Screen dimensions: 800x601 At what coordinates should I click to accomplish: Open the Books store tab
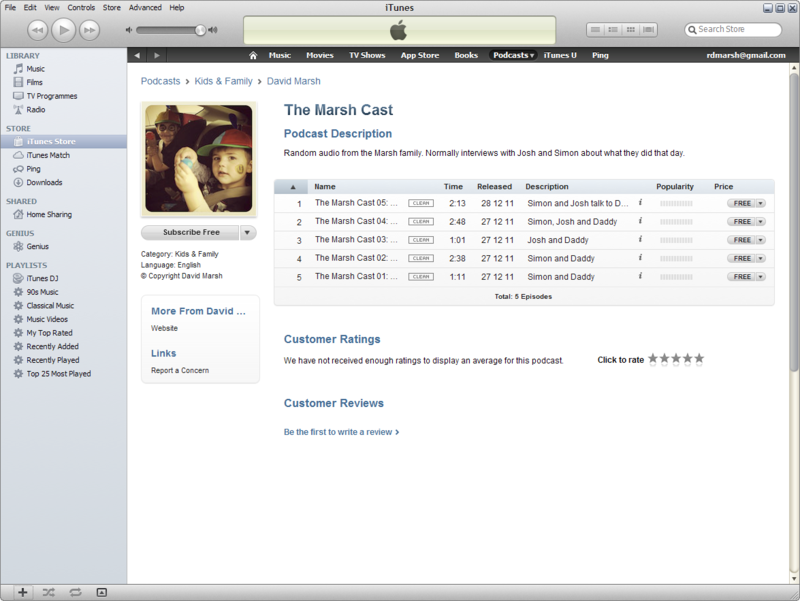point(466,55)
